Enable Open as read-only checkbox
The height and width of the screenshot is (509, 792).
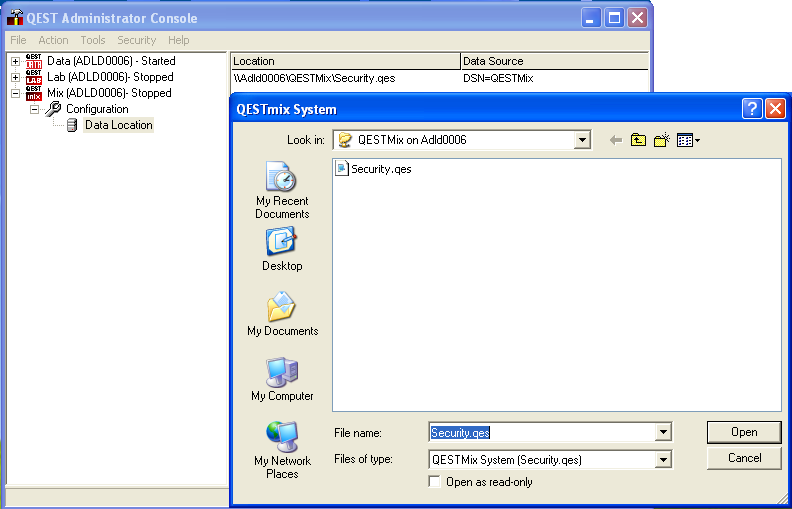click(x=435, y=482)
